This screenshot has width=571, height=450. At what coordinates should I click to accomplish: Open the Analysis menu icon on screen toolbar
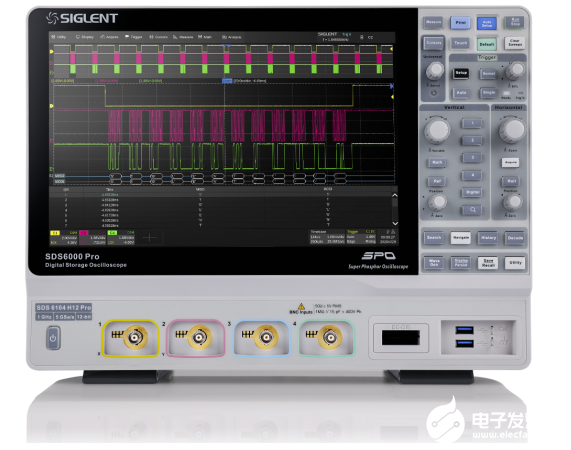[x=232, y=37]
